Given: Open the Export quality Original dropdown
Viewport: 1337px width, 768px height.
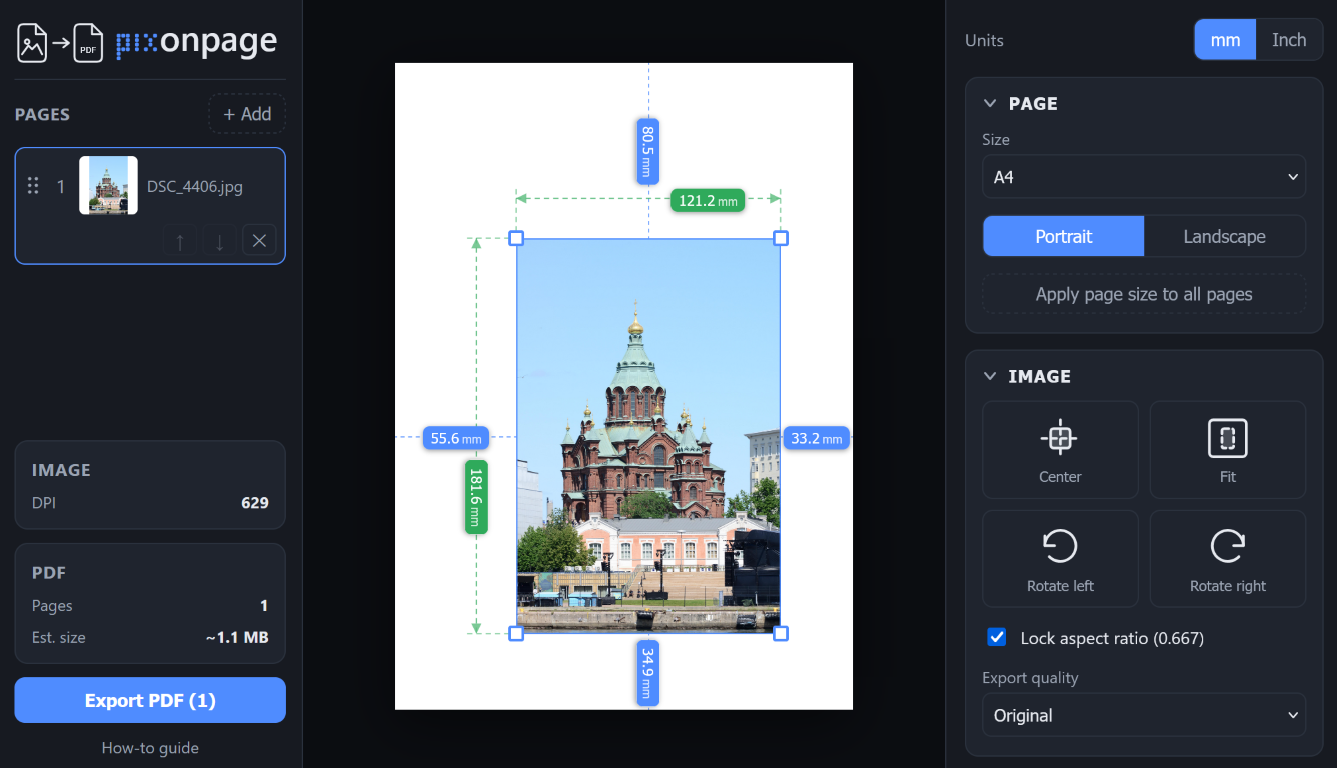Looking at the screenshot, I should (x=1144, y=716).
